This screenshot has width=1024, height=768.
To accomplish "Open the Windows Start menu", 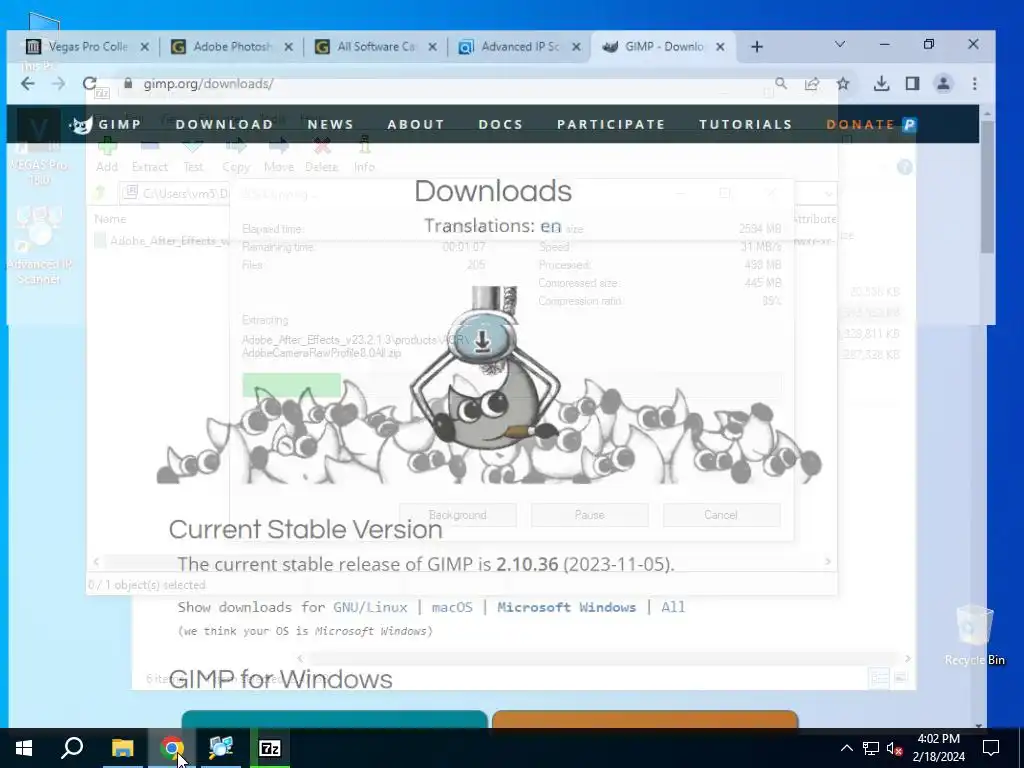I will click(24, 748).
